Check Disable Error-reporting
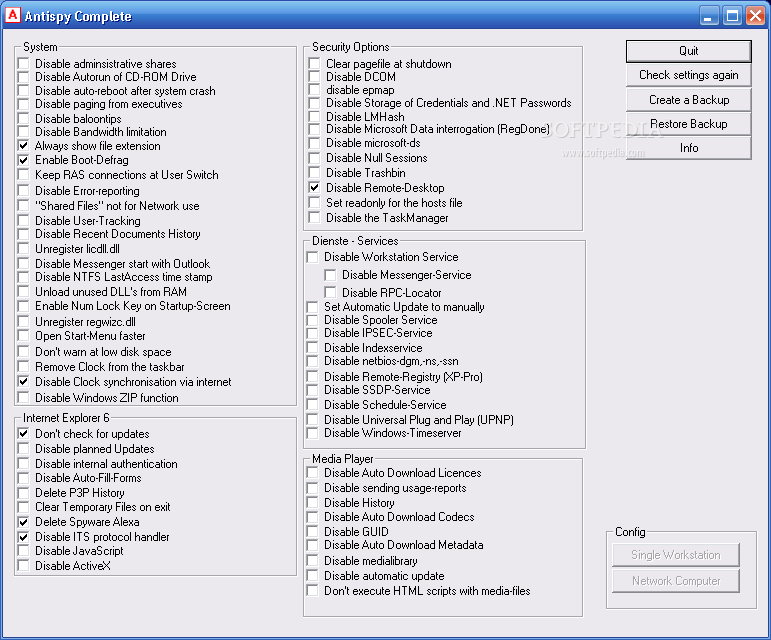 point(23,190)
